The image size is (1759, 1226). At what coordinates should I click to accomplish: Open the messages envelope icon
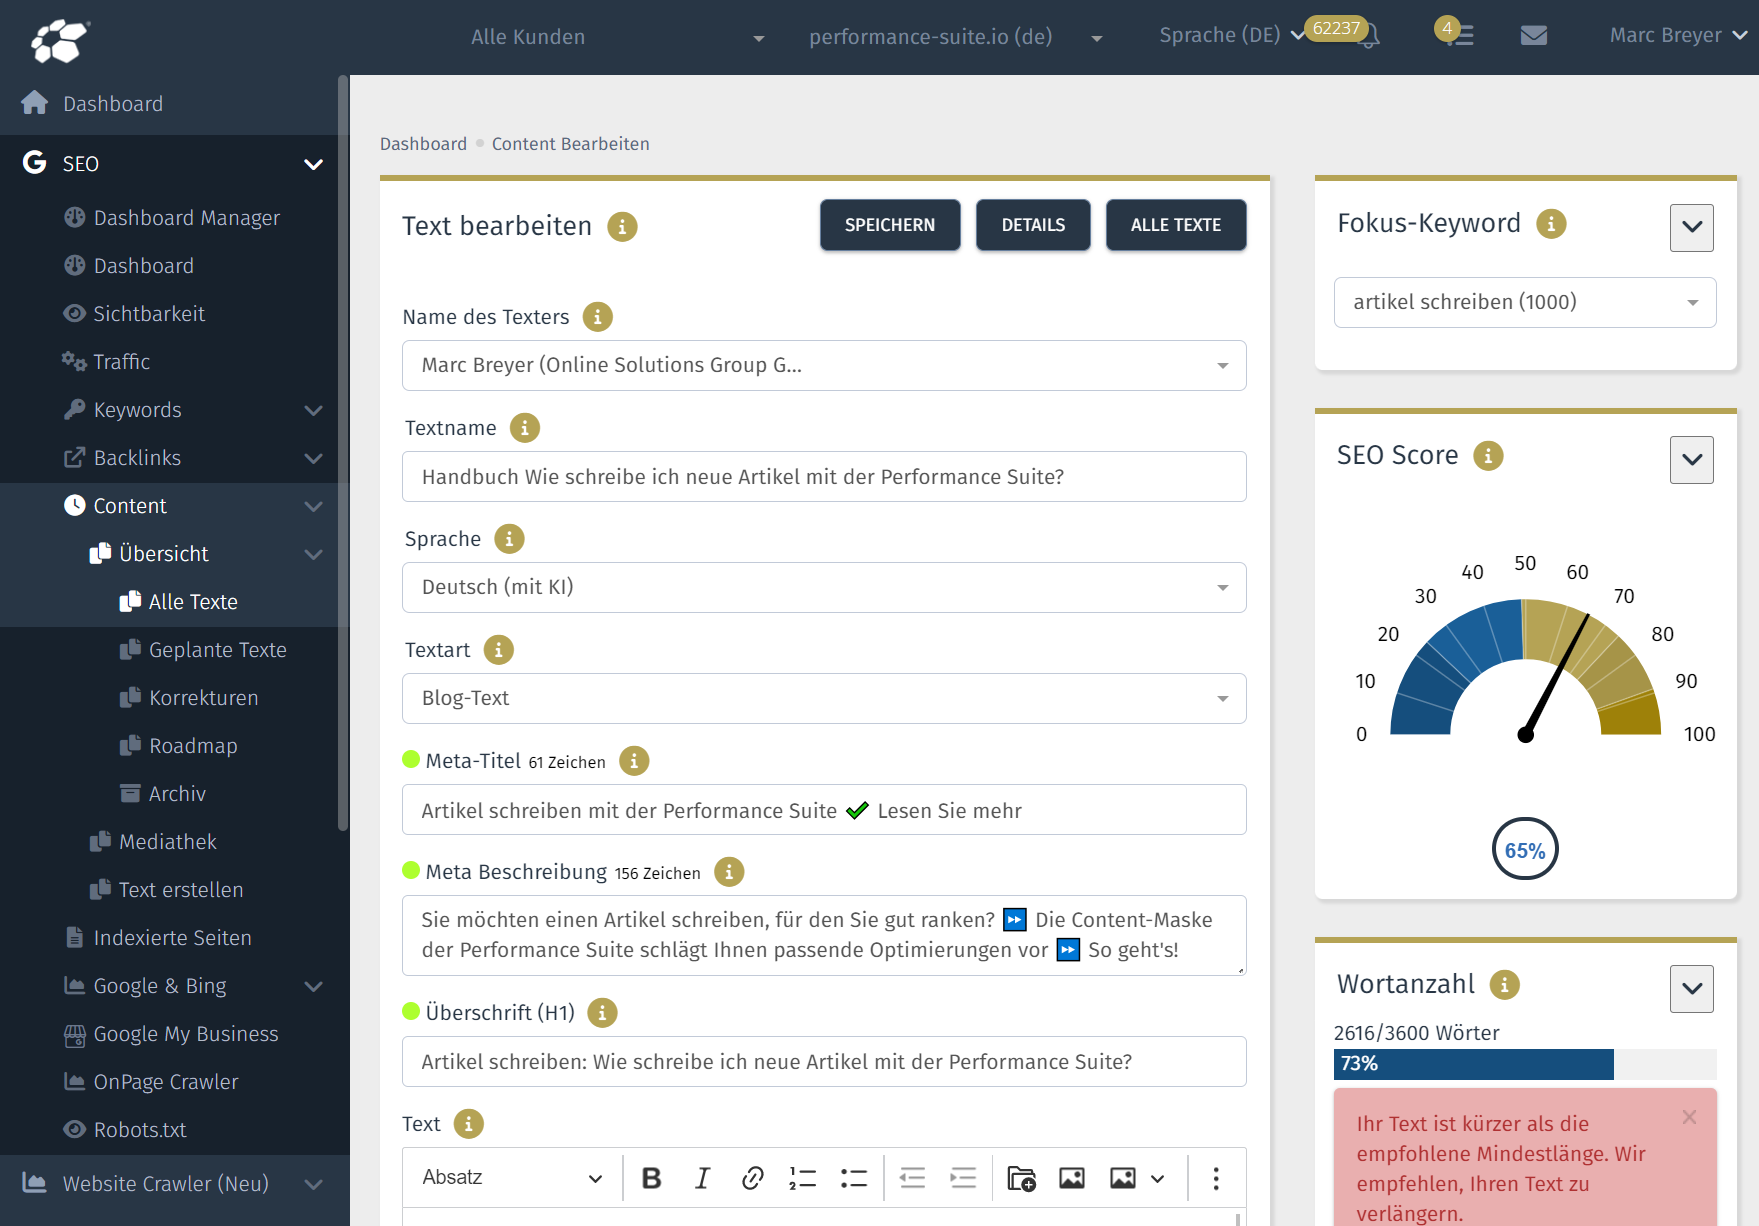coord(1533,36)
